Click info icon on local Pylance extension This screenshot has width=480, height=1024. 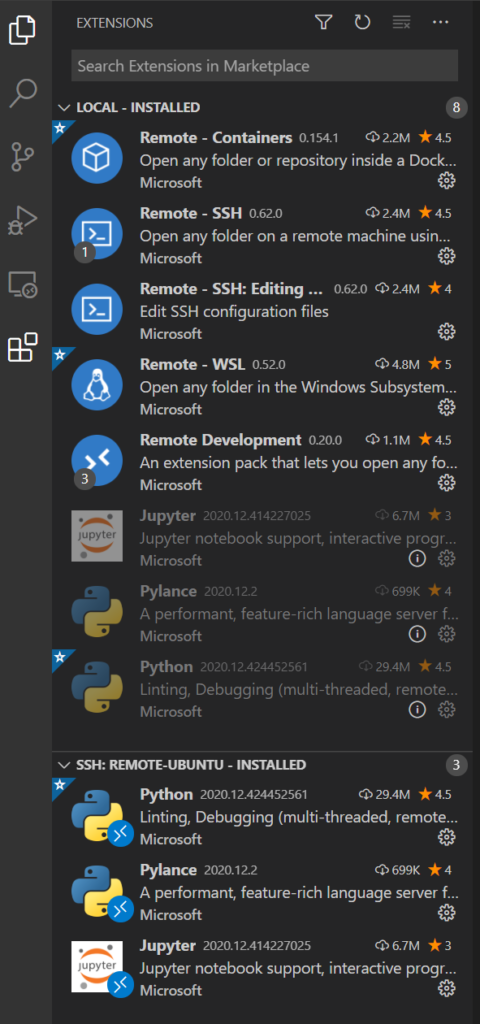417,633
